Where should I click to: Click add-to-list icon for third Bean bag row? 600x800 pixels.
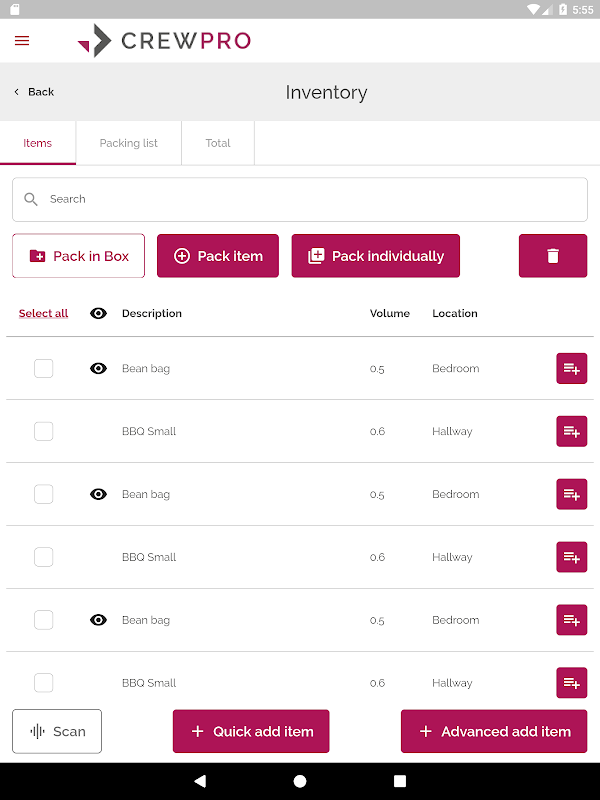click(x=571, y=621)
